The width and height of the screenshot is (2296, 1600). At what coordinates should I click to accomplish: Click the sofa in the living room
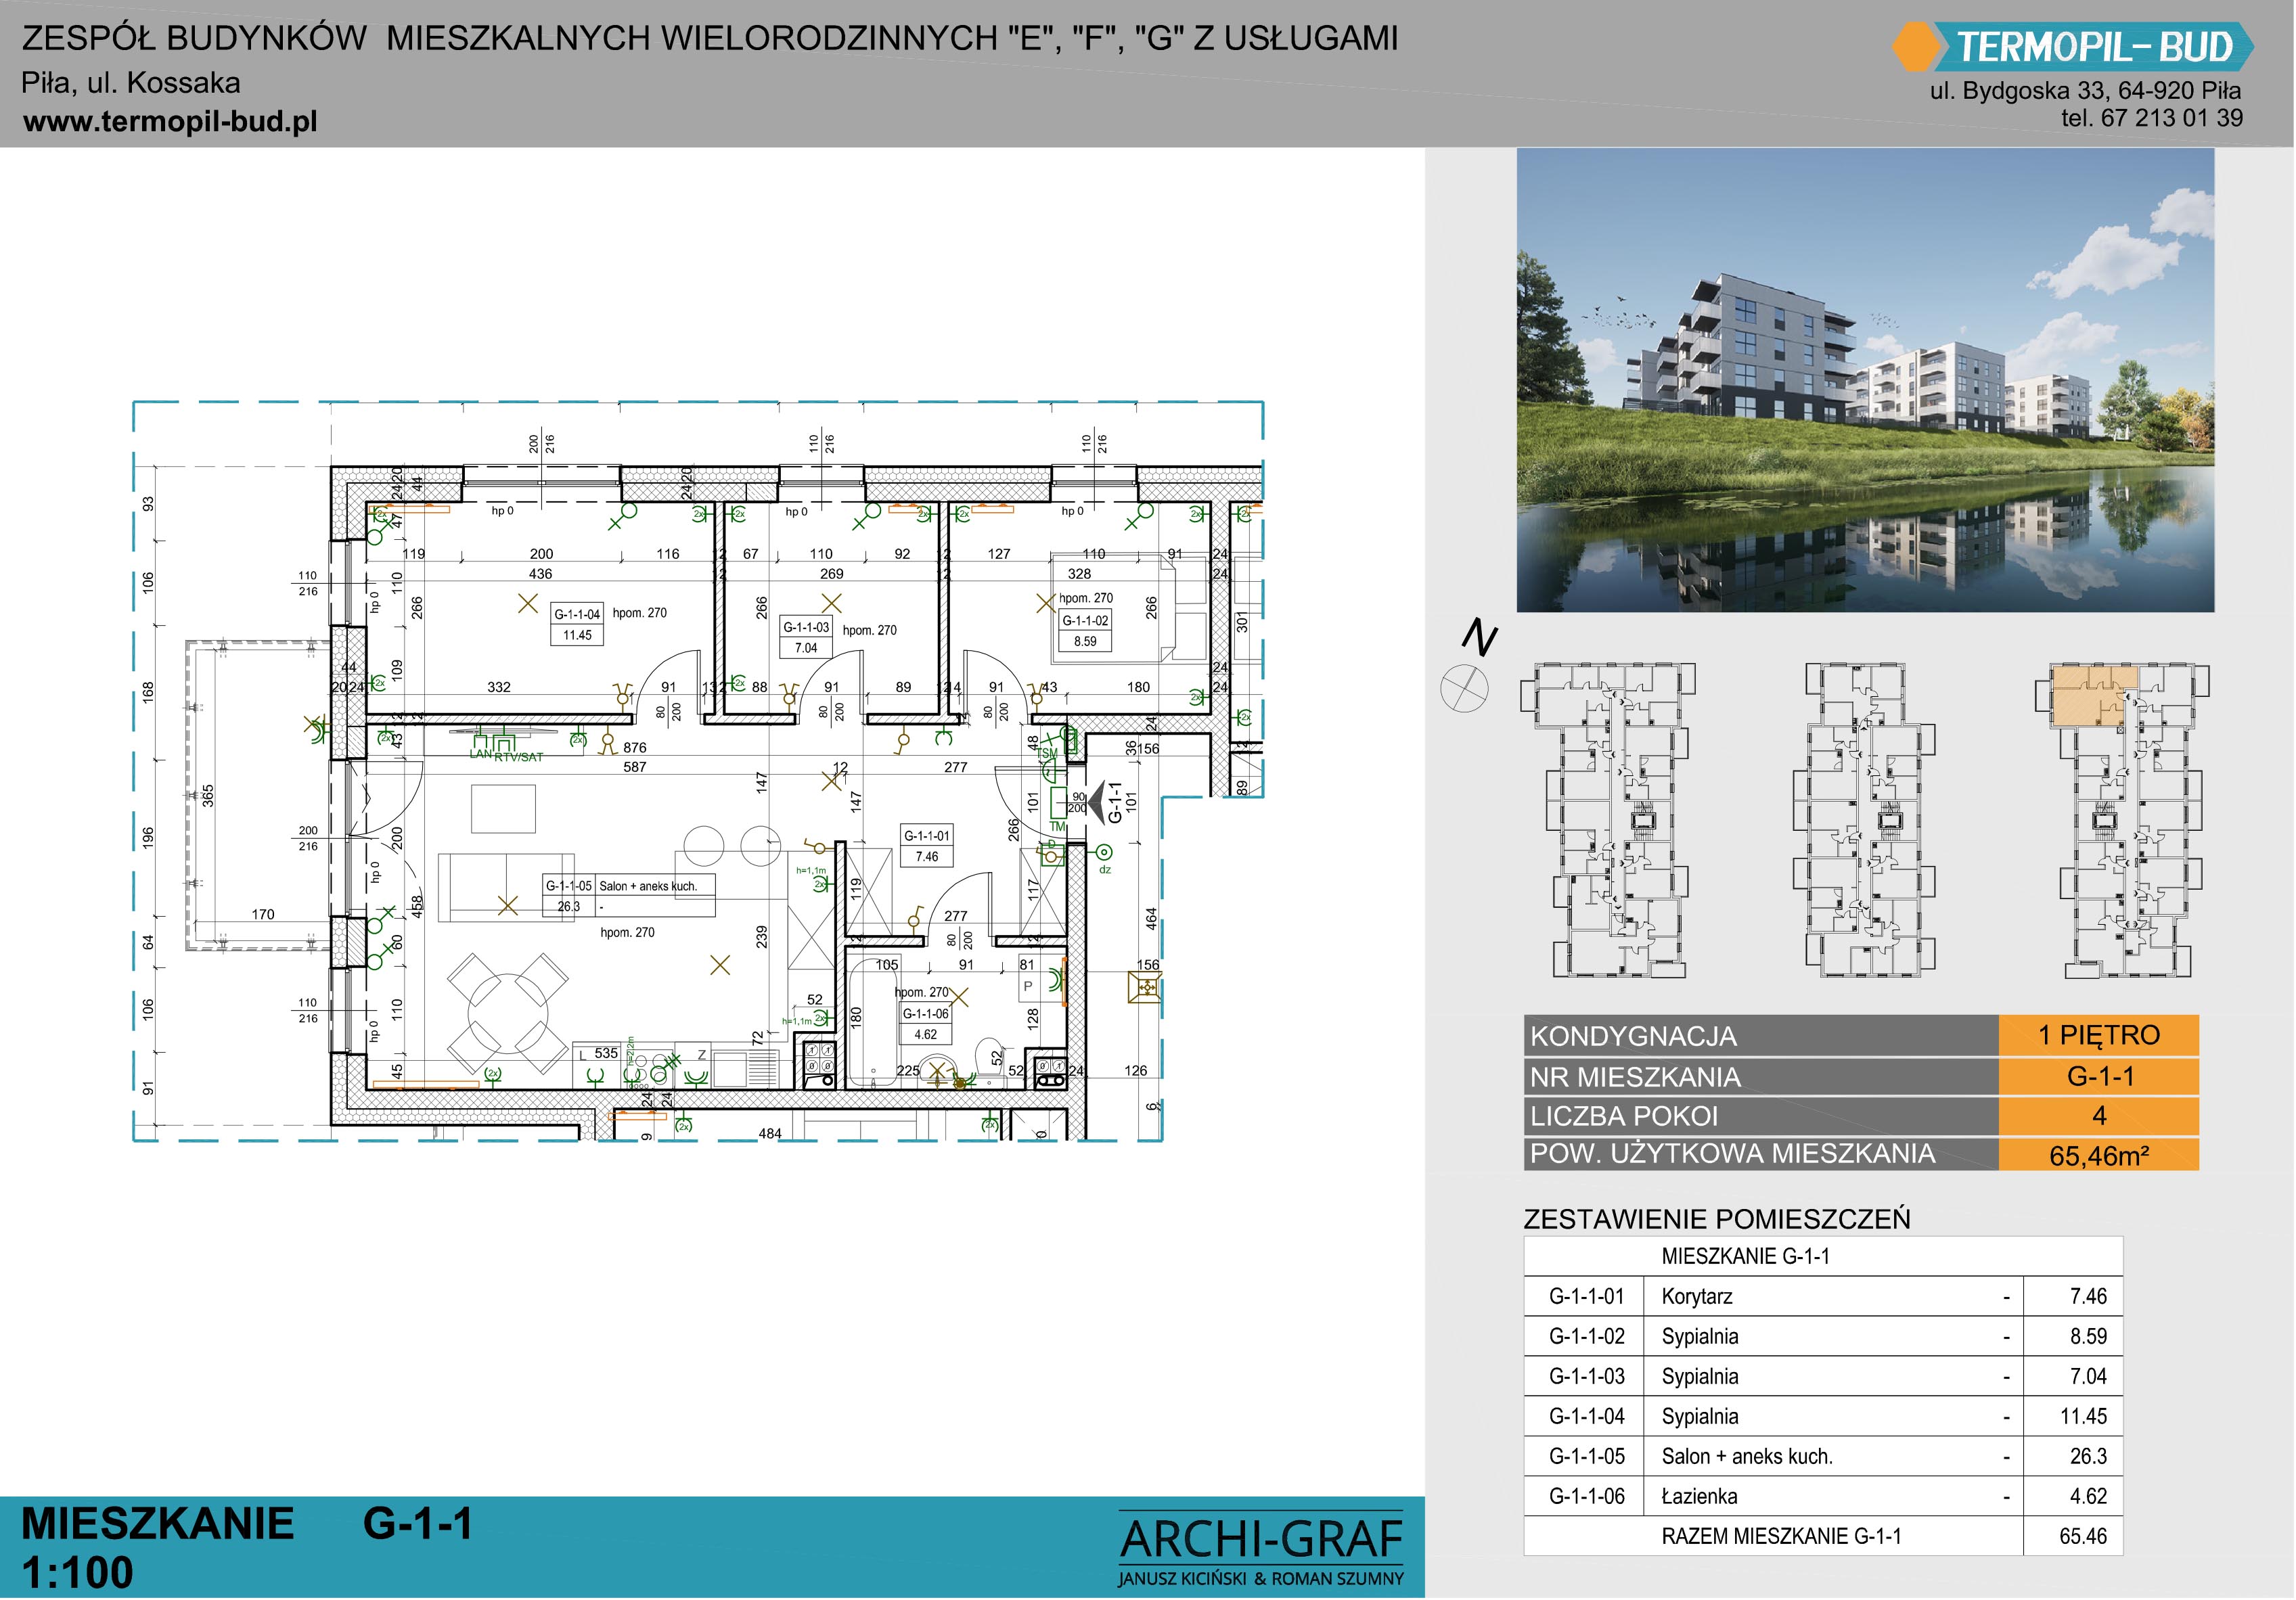click(x=507, y=886)
